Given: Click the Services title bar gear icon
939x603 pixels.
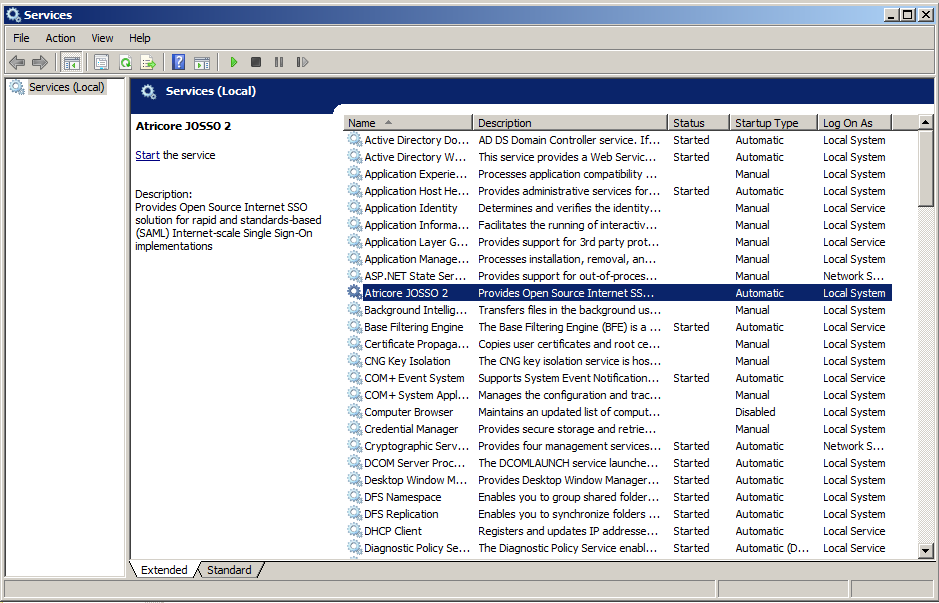Looking at the screenshot, I should click(x=13, y=14).
